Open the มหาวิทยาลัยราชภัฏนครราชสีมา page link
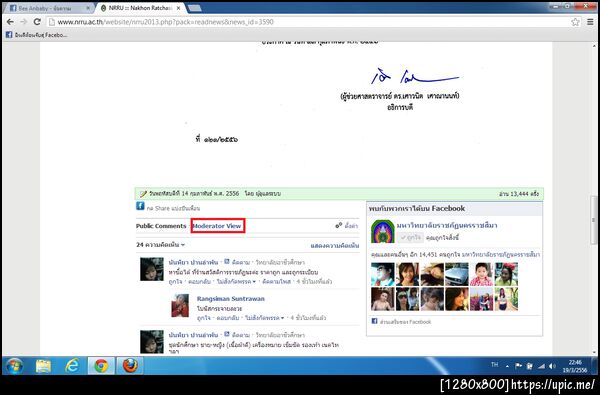 [447, 225]
